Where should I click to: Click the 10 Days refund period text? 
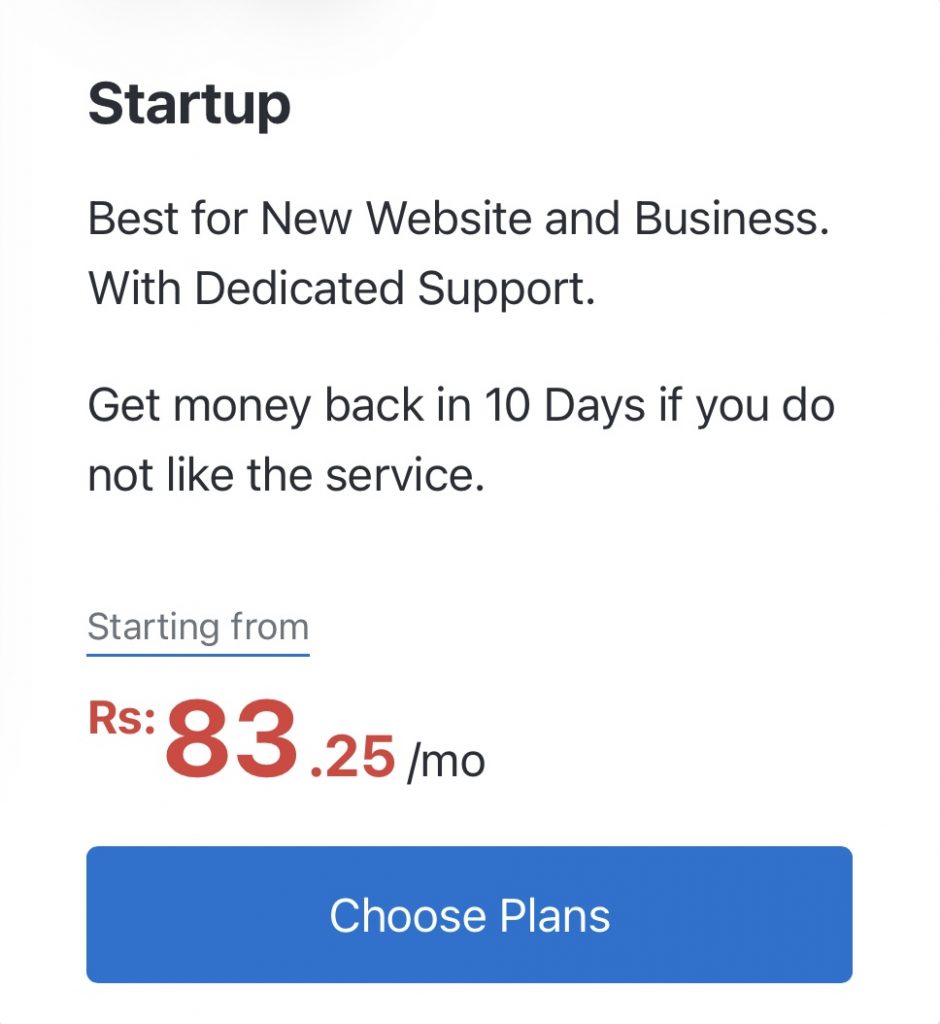coord(564,406)
